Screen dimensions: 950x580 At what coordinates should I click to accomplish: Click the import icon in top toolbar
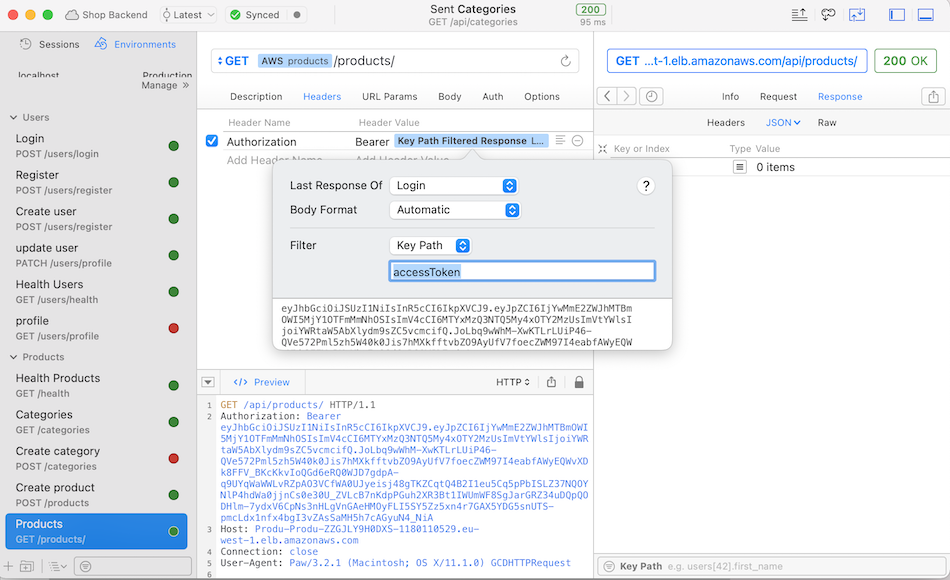tap(857, 15)
